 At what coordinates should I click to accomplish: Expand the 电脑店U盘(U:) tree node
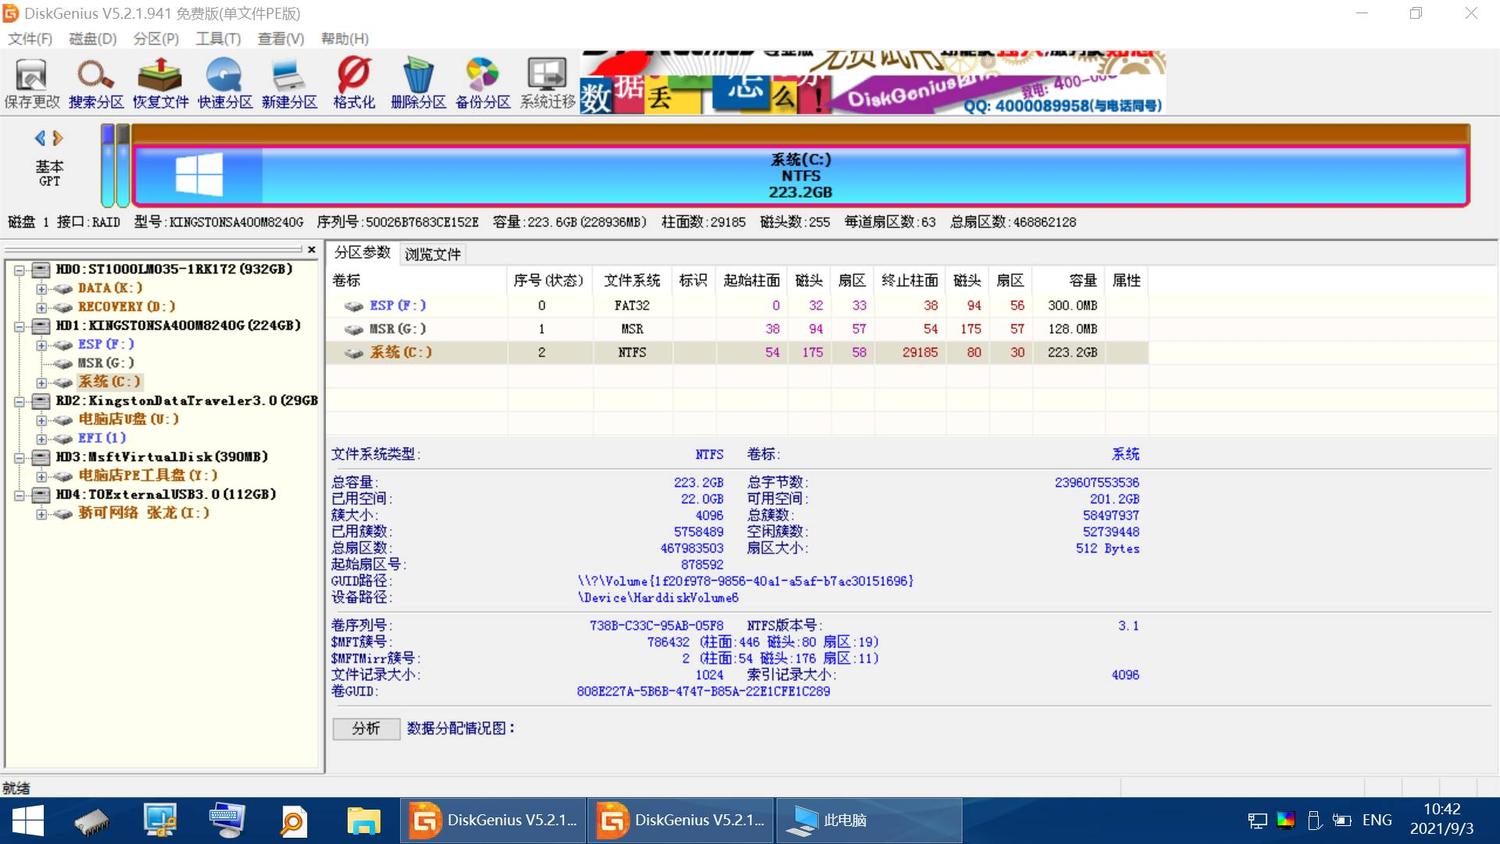(41, 419)
